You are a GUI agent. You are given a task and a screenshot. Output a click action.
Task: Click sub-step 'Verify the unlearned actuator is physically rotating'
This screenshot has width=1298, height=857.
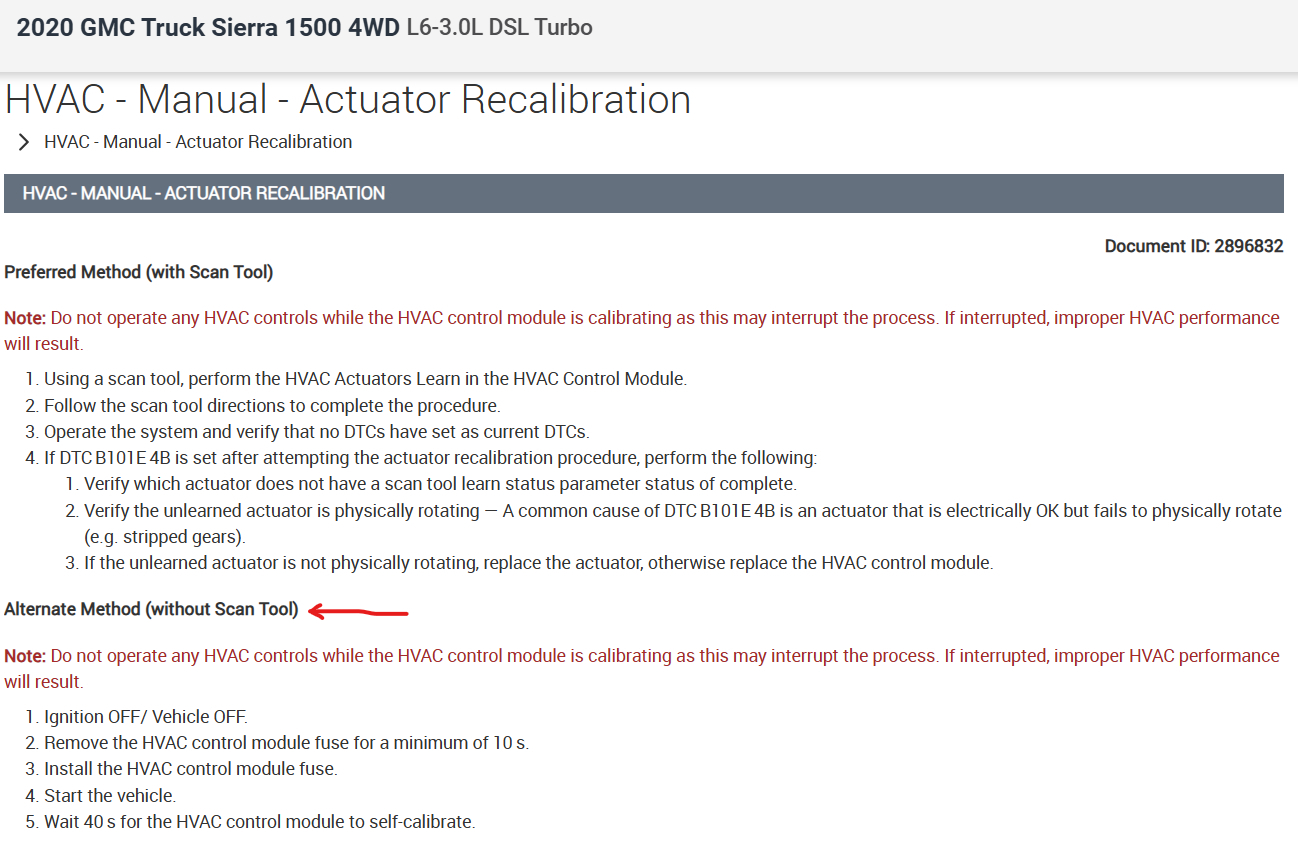683,523
